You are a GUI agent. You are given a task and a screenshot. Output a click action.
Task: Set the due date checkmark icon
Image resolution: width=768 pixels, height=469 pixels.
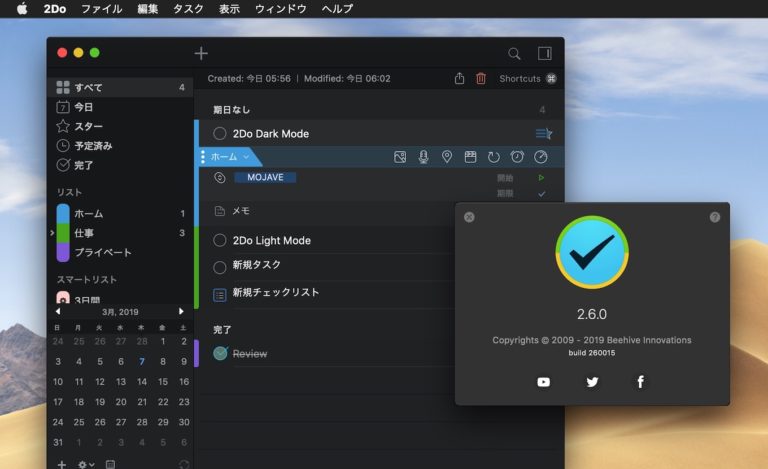click(541, 194)
